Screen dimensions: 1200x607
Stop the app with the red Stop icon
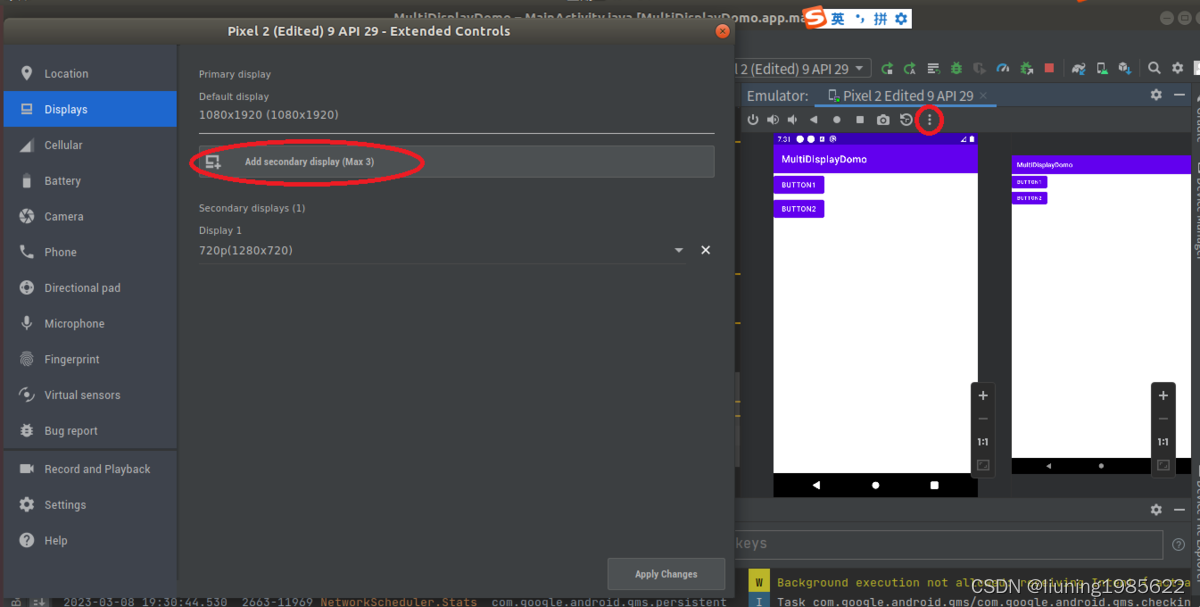1048,68
